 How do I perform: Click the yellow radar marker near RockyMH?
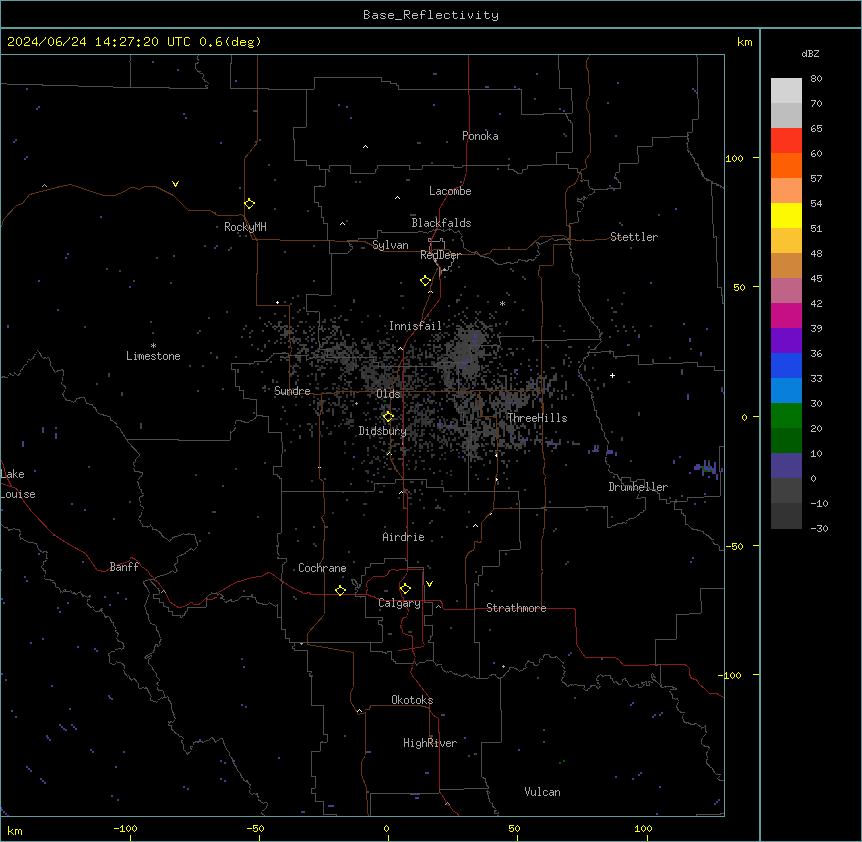coord(249,204)
